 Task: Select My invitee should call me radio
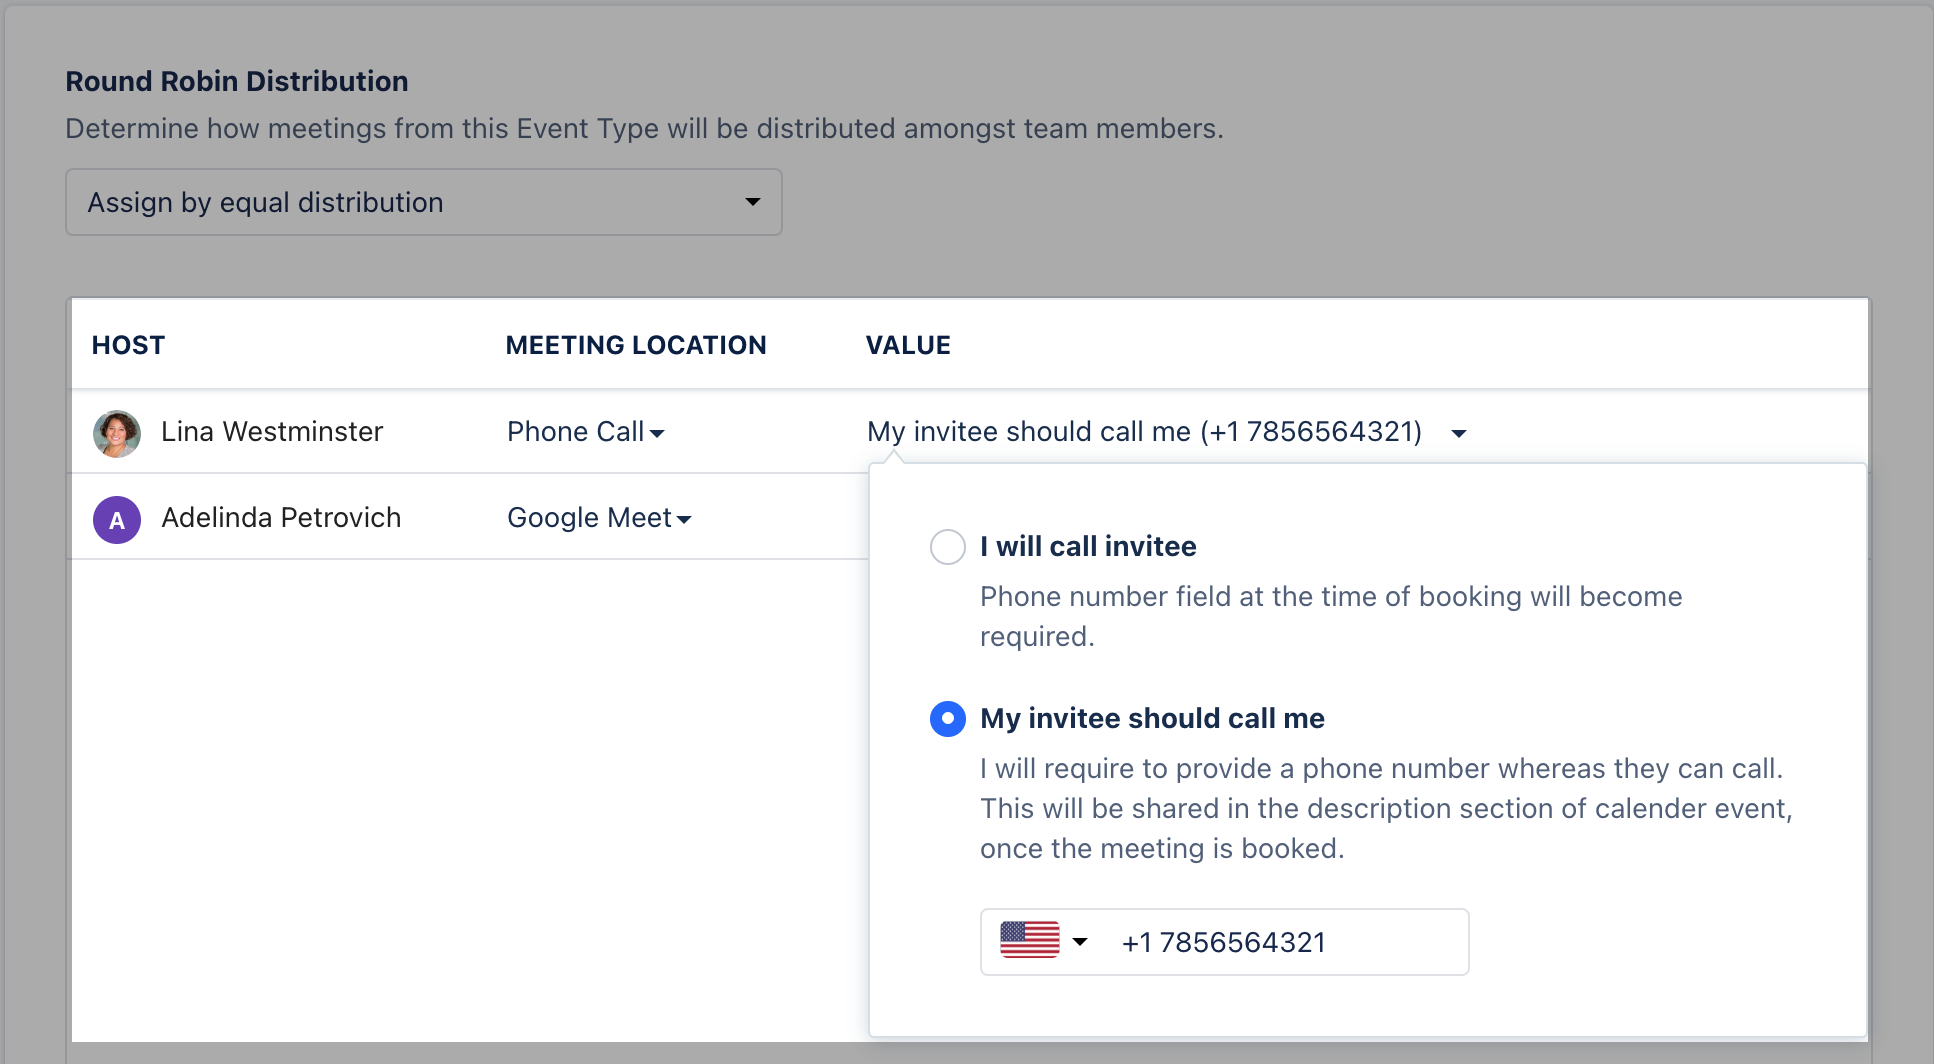coord(948,719)
